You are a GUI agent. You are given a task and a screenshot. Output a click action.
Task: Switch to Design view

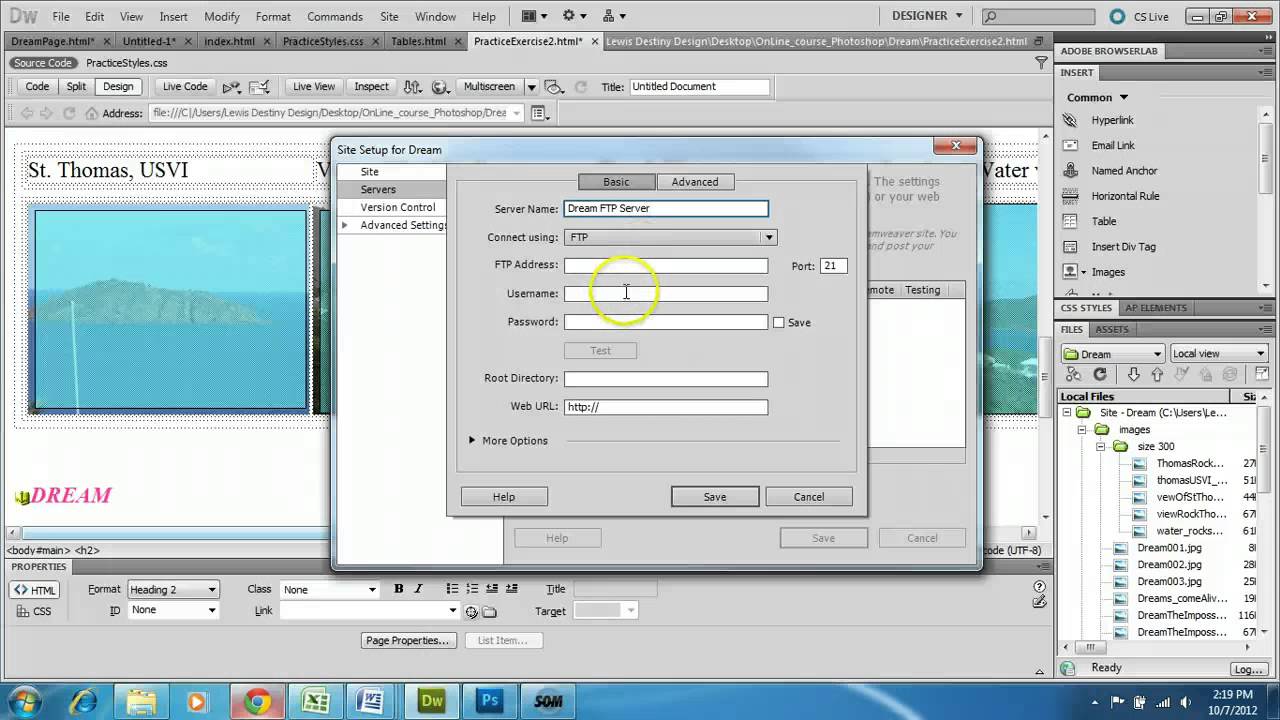(x=118, y=87)
